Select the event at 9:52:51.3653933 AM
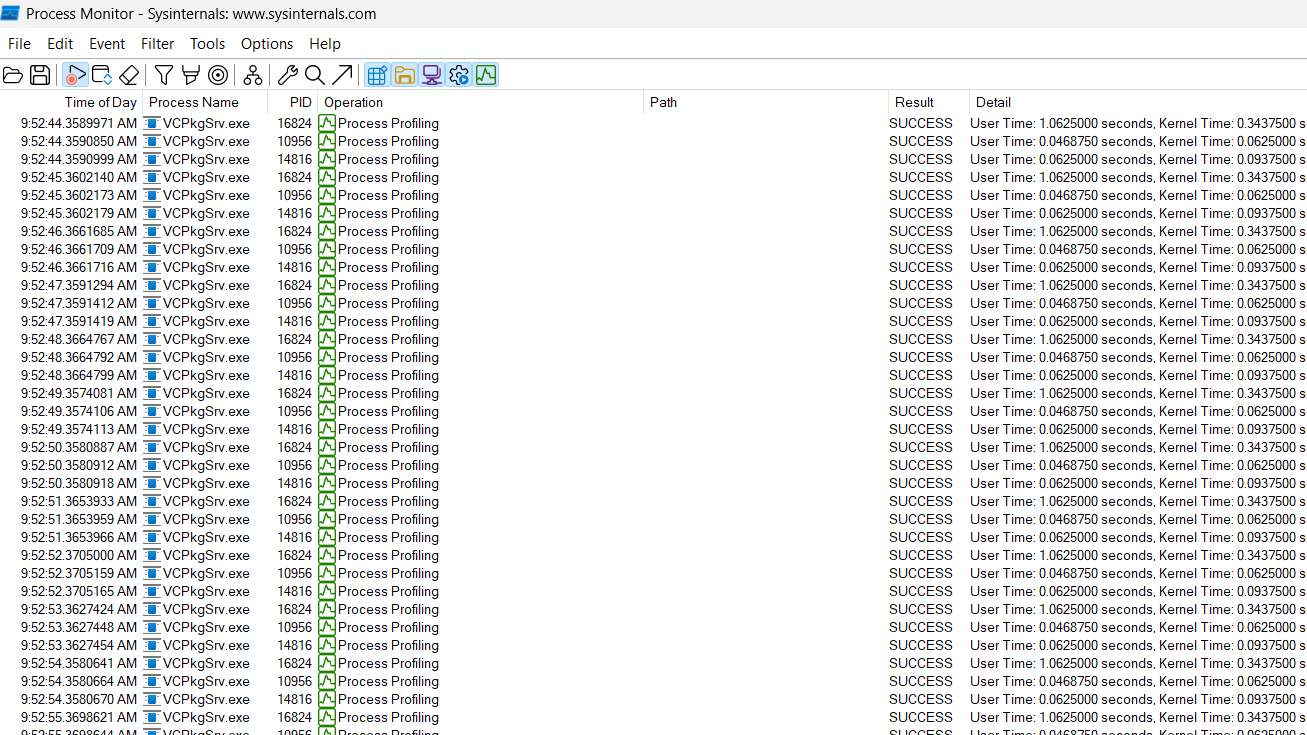Screen dimensions: 1307x735 pos(653,501)
